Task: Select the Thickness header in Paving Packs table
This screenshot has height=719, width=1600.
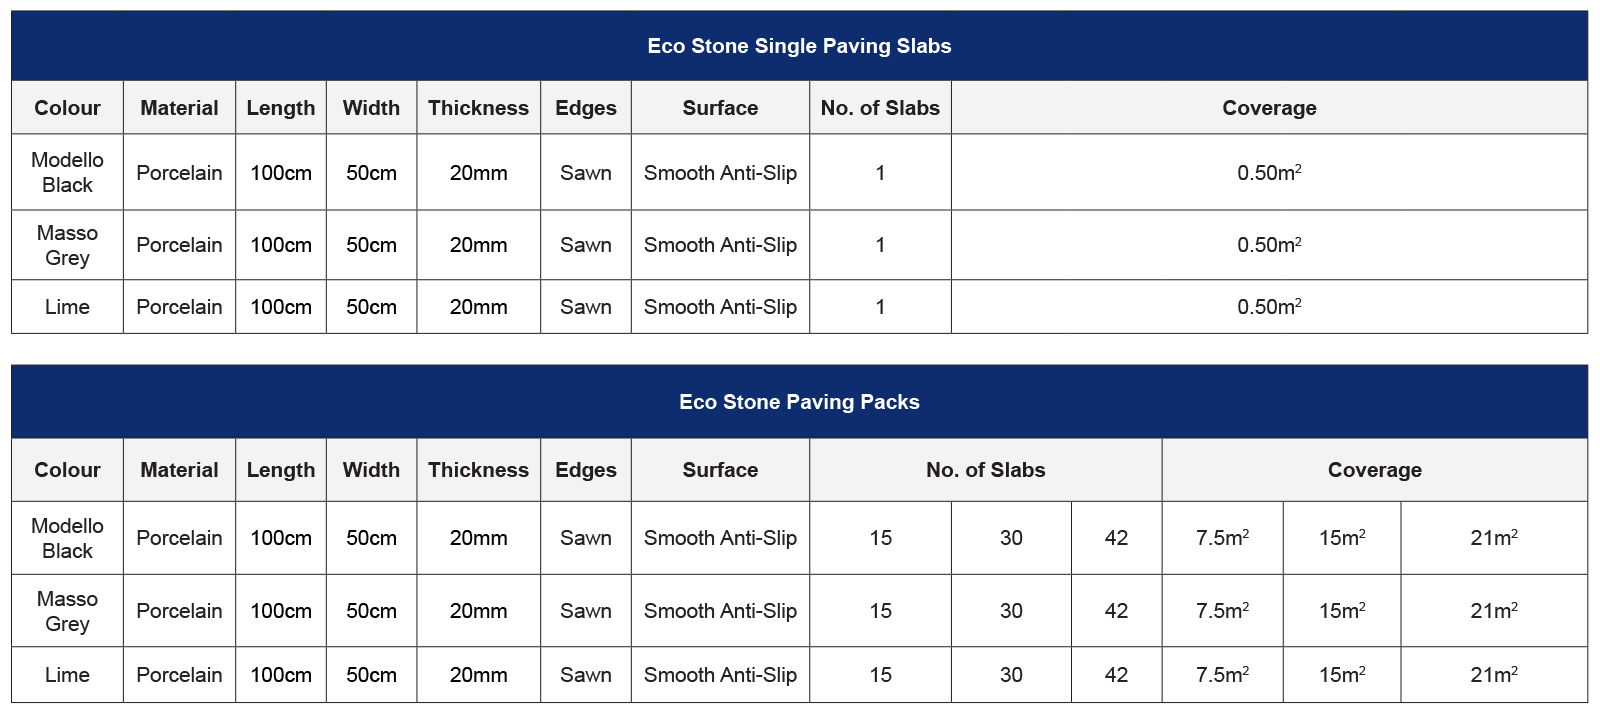Action: pos(478,470)
